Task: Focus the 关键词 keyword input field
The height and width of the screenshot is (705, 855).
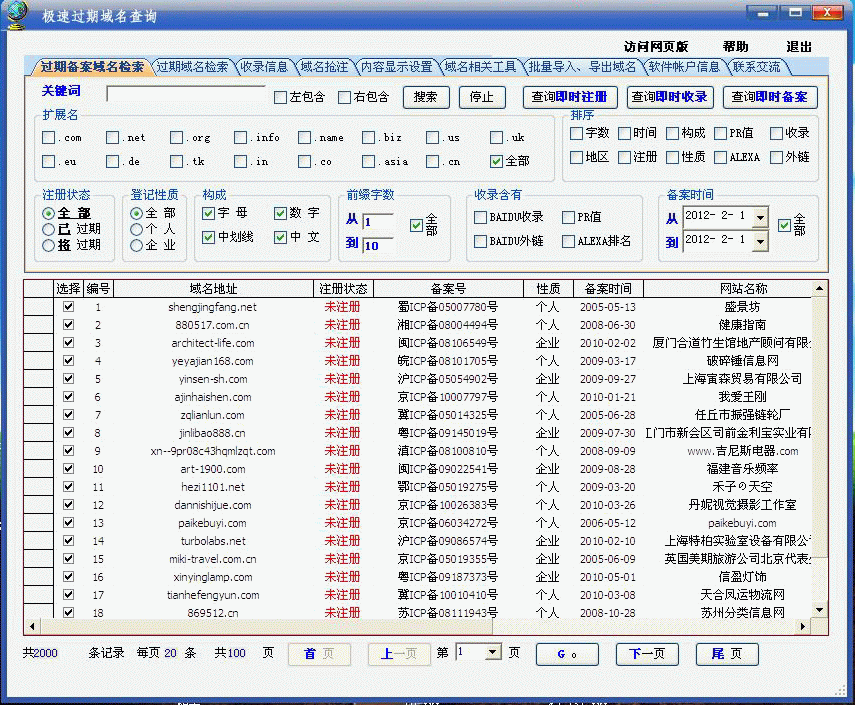Action: coord(186,94)
